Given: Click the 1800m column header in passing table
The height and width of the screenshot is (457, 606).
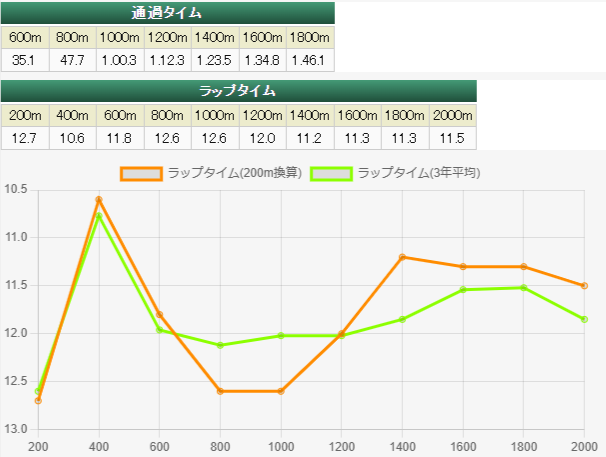Looking at the screenshot, I should [309, 37].
